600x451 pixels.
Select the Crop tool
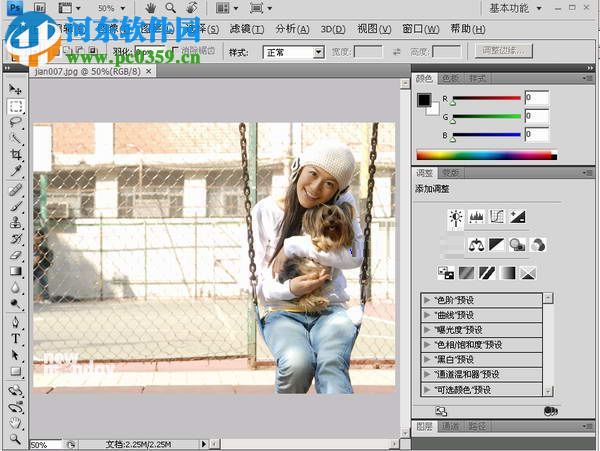(15, 155)
